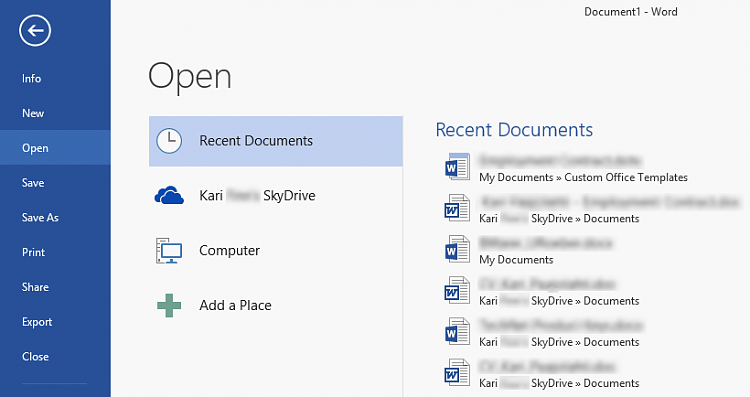The image size is (750, 397).
Task: Click the SkyDrive cloud icon
Action: tap(169, 196)
